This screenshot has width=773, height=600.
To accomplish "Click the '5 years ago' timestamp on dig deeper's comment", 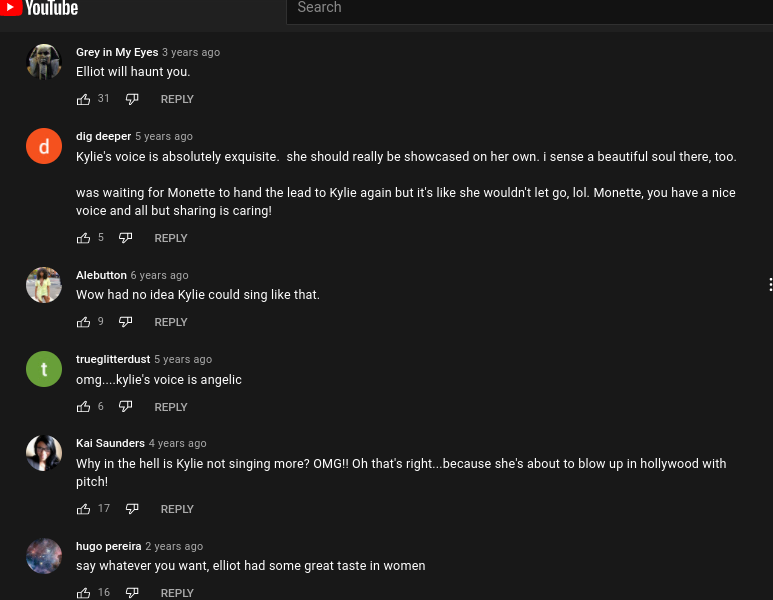I will (164, 136).
